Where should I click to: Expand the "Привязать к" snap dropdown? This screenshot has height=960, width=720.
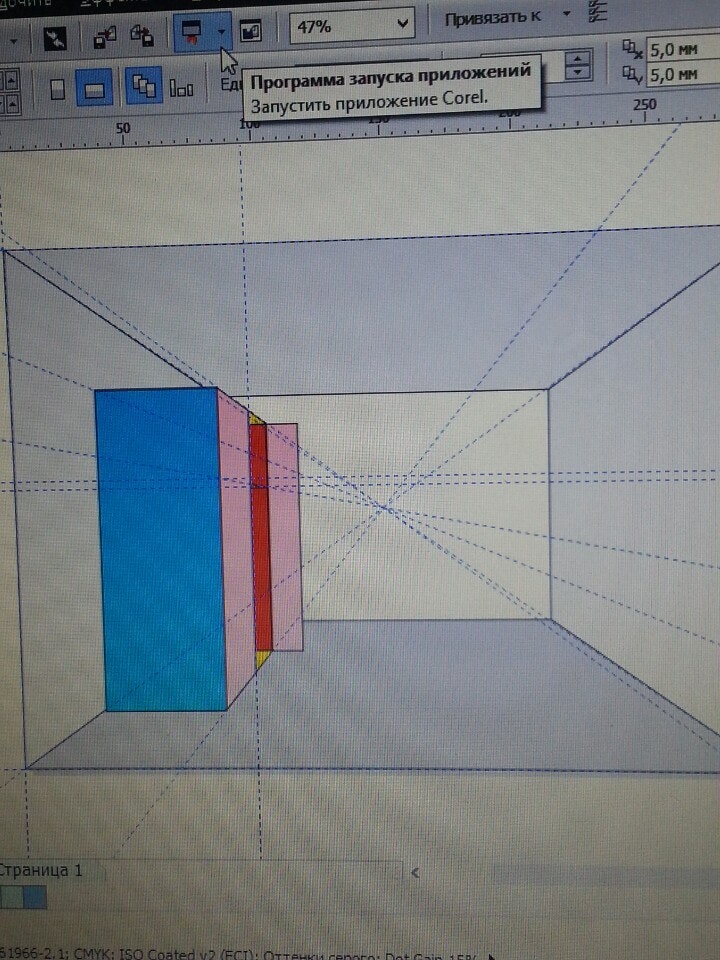tap(567, 14)
